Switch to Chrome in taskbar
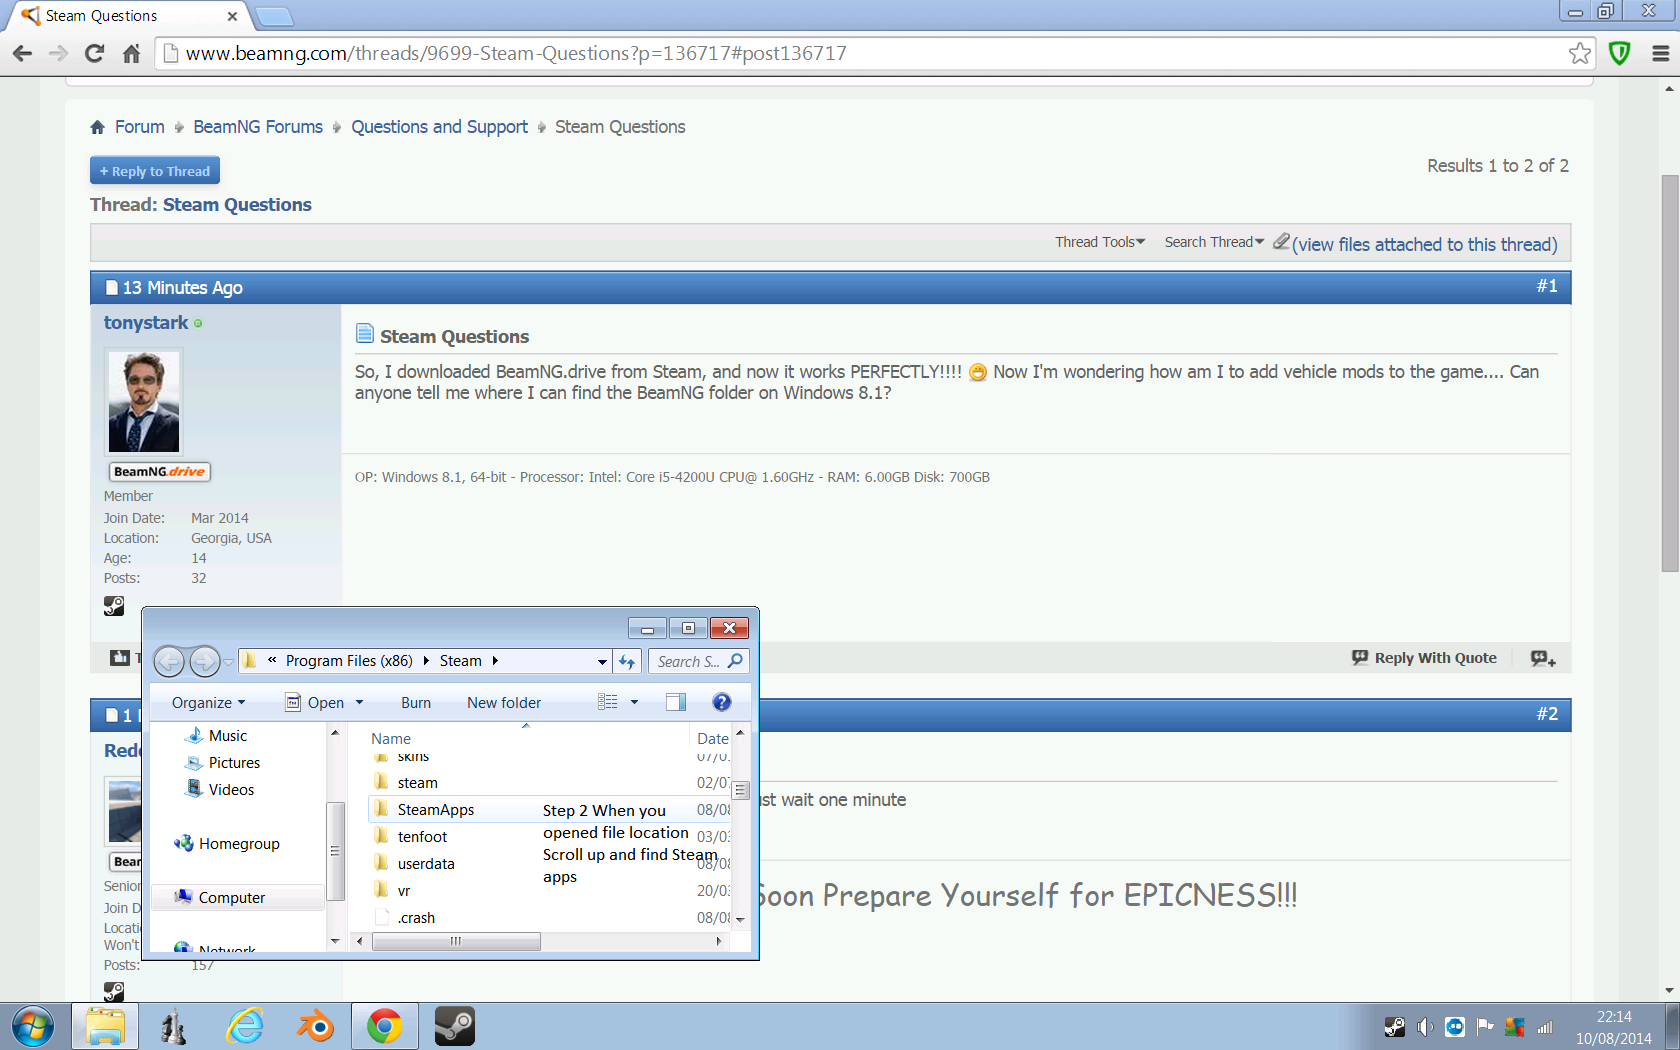Image resolution: width=1680 pixels, height=1050 pixels. [x=385, y=1027]
